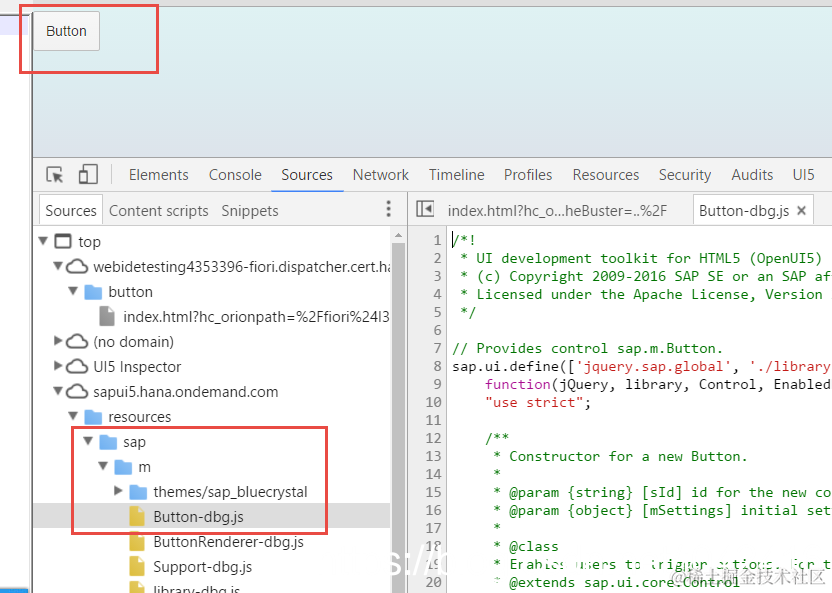
Task: Click cloud icon beside UI5 Inspector
Action: click(x=77, y=367)
